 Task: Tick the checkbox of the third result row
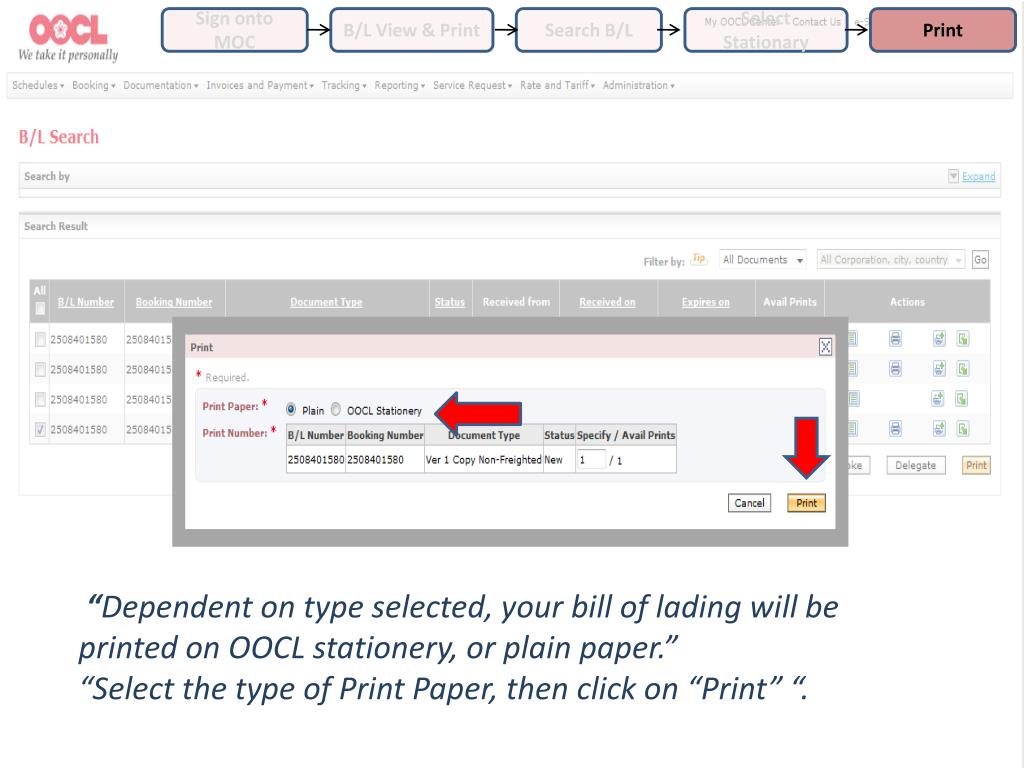(40, 399)
